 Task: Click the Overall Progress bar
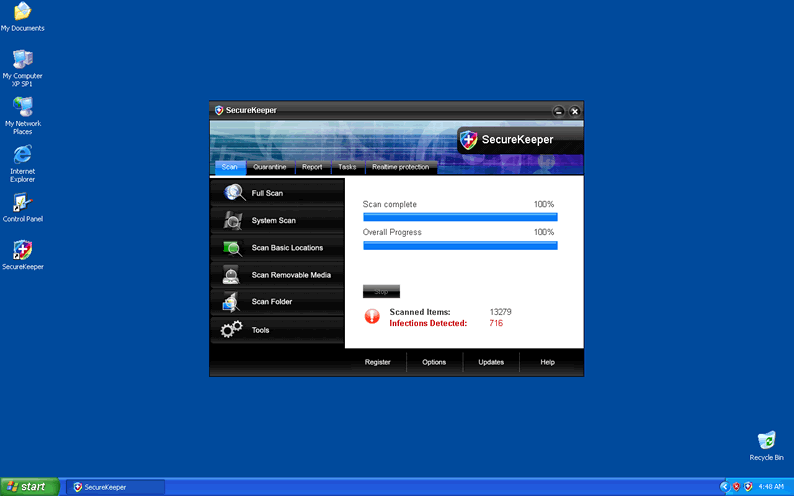click(460, 245)
